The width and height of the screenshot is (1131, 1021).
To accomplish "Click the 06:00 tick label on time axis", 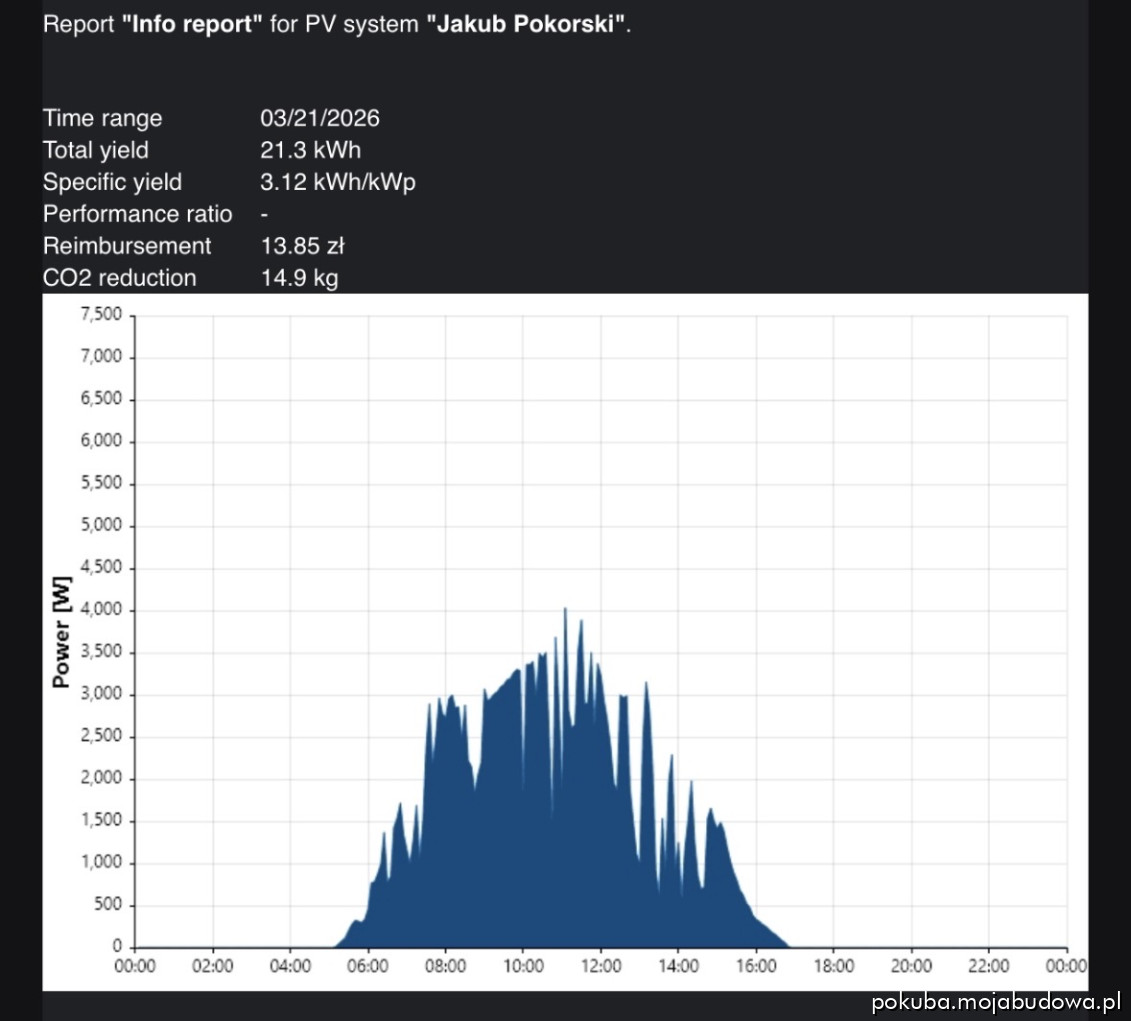I will [x=367, y=966].
